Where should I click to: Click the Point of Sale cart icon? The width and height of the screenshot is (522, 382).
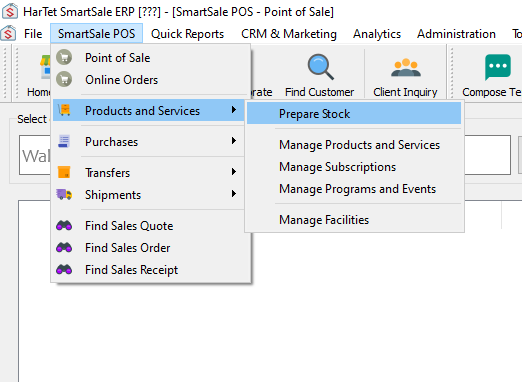click(x=64, y=57)
